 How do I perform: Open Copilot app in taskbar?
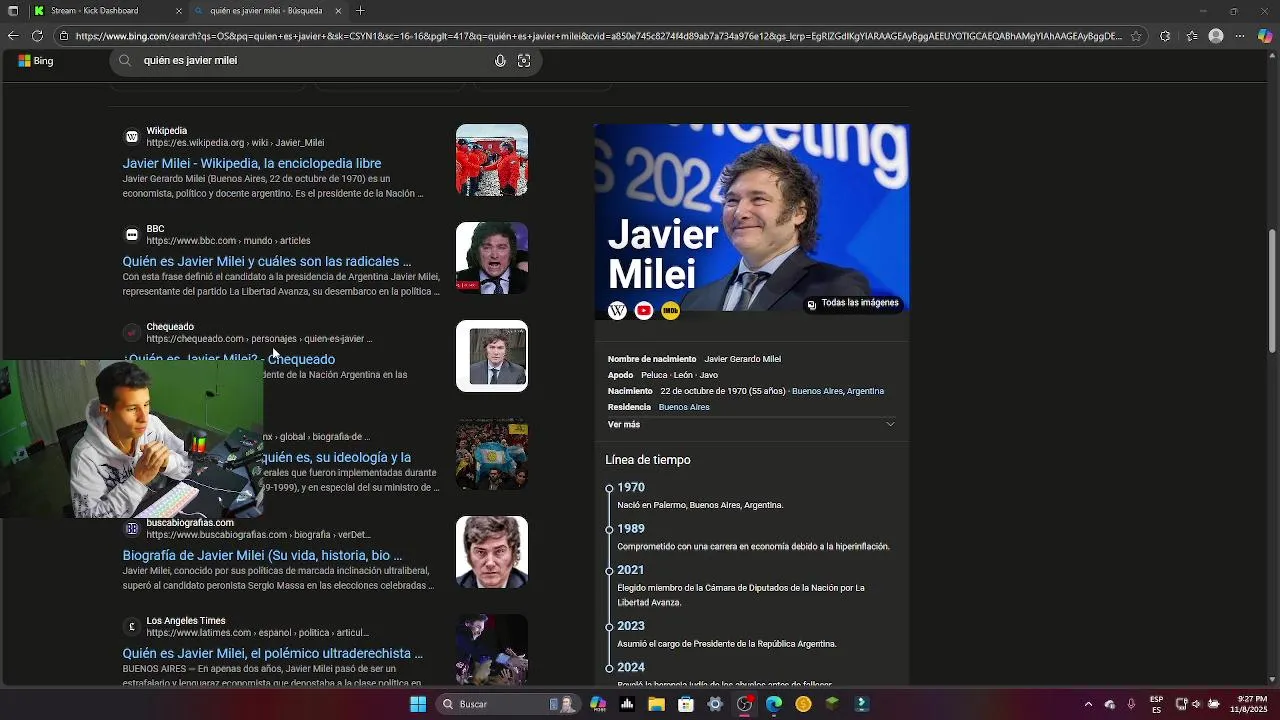(598, 704)
